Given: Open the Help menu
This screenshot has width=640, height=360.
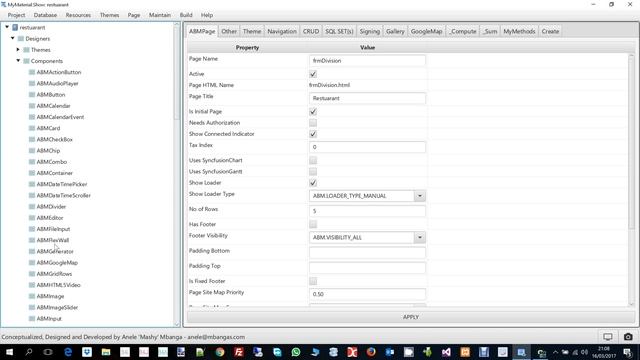Looking at the screenshot, I should tap(207, 15).
